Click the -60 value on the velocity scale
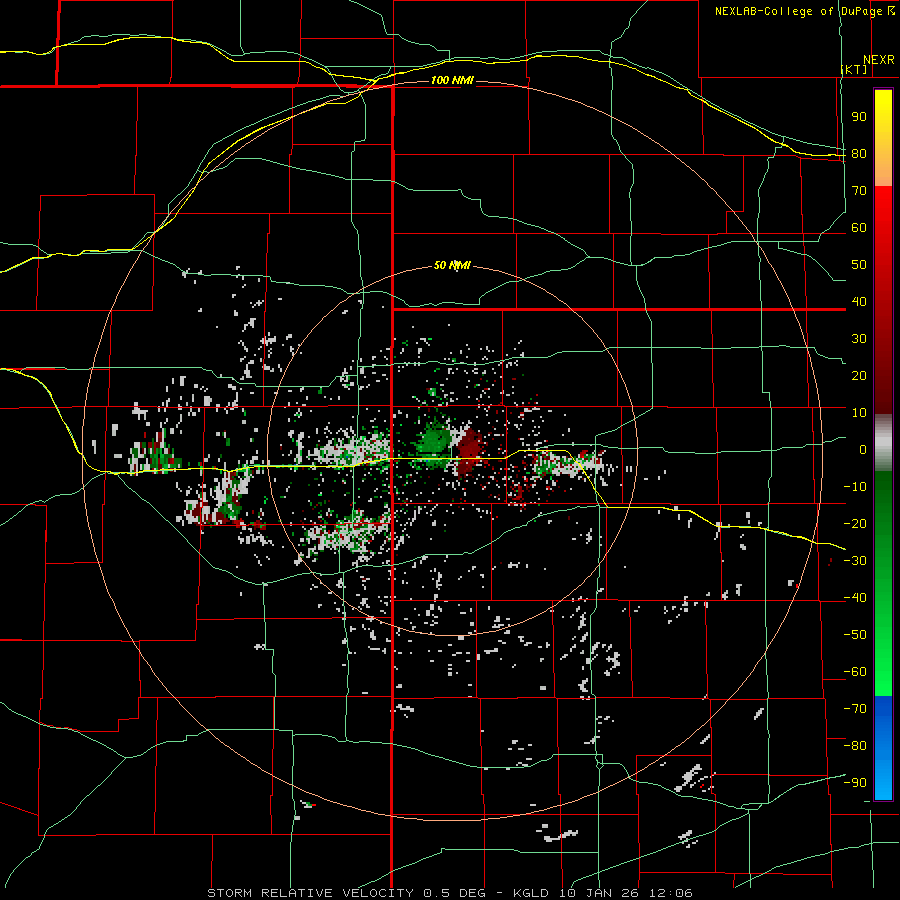Screen dimensions: 900x900 pos(855,672)
